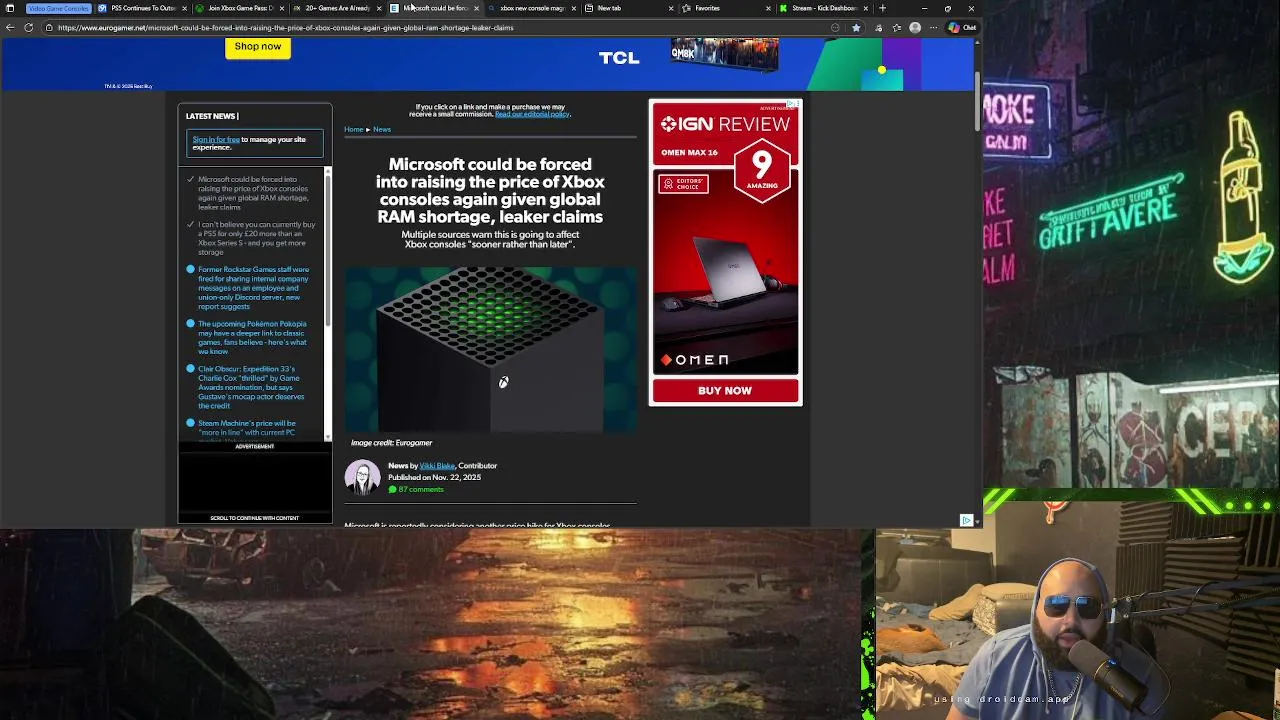
Task: Click checkmark beside PS5 £20 story
Action: (190, 225)
